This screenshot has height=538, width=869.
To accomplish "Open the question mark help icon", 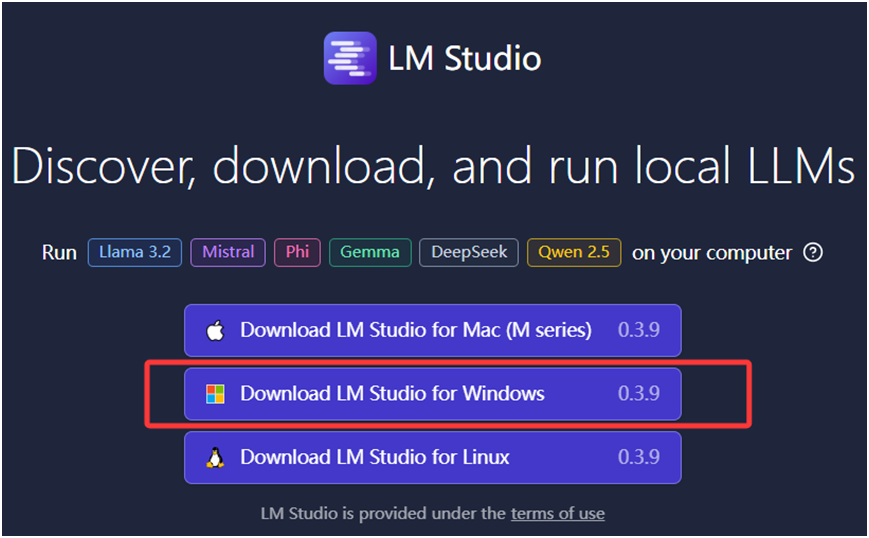I will (x=813, y=253).
